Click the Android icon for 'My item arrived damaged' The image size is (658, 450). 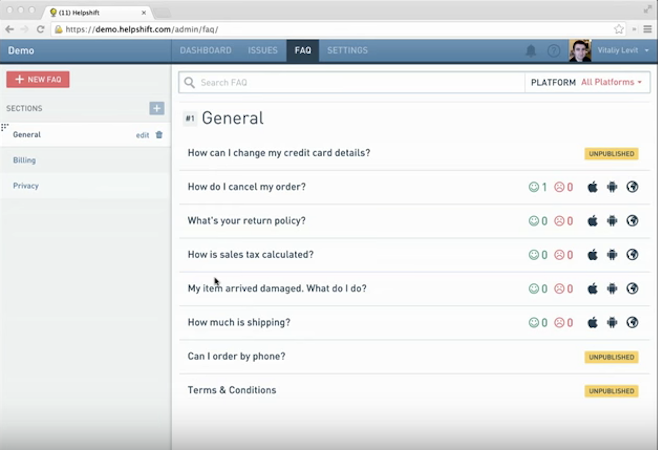click(x=612, y=289)
